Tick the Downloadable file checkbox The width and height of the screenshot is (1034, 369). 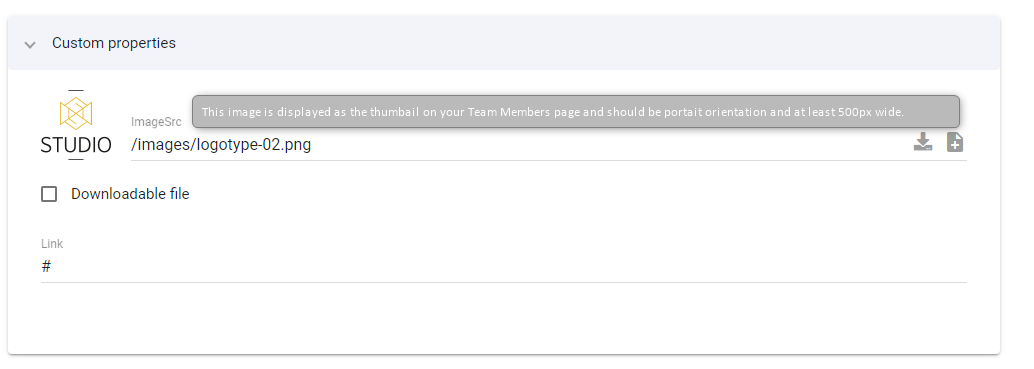(x=49, y=194)
